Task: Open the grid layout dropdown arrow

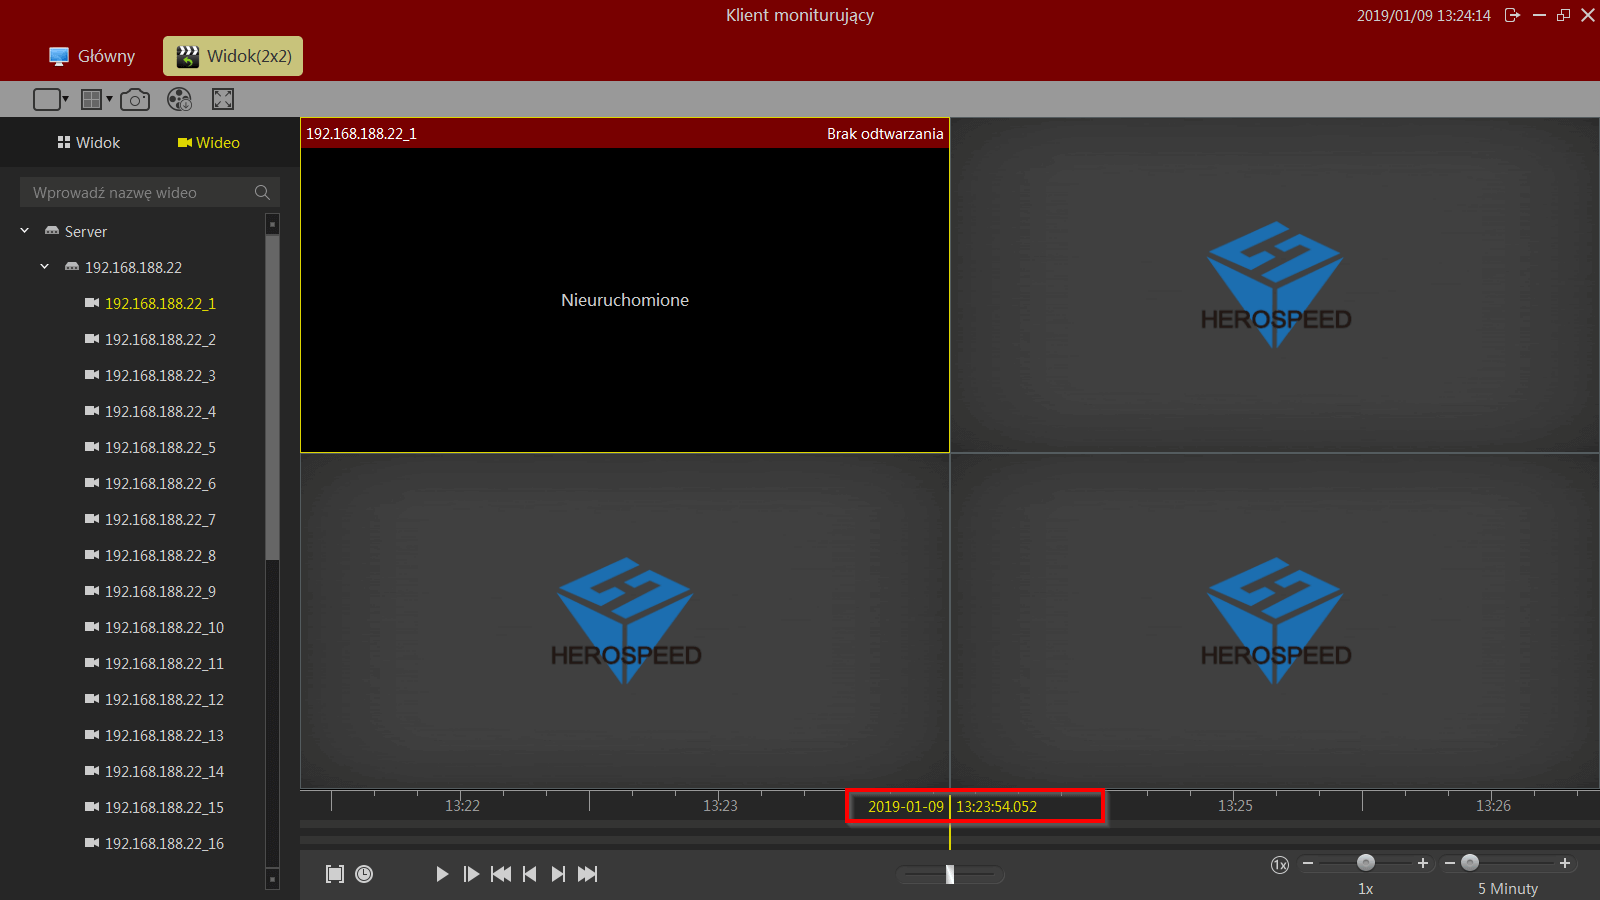Action: (109, 99)
